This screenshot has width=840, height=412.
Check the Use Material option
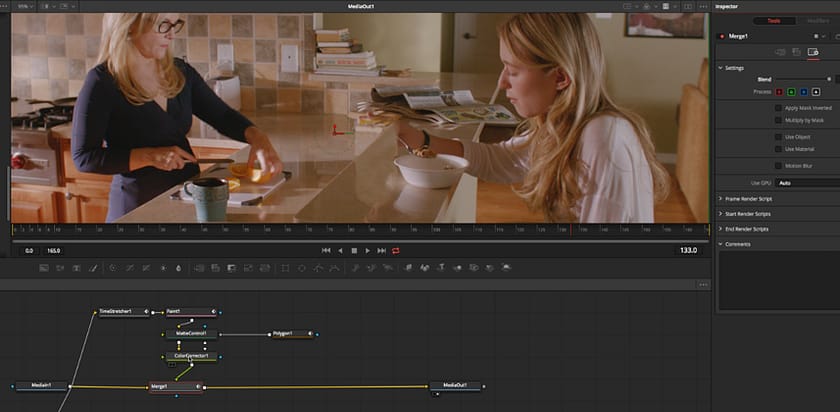[778, 149]
